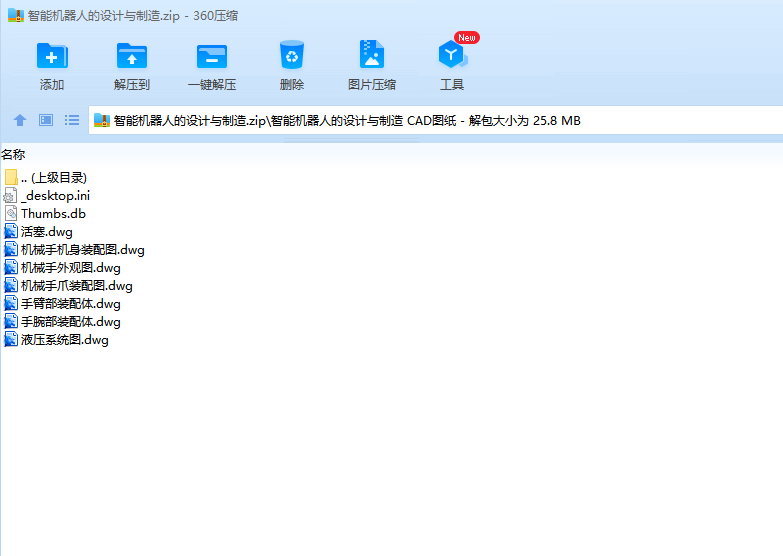Select the 手腕部装配体.dwg file name
Viewport: 783px width, 556px height.
point(71,321)
